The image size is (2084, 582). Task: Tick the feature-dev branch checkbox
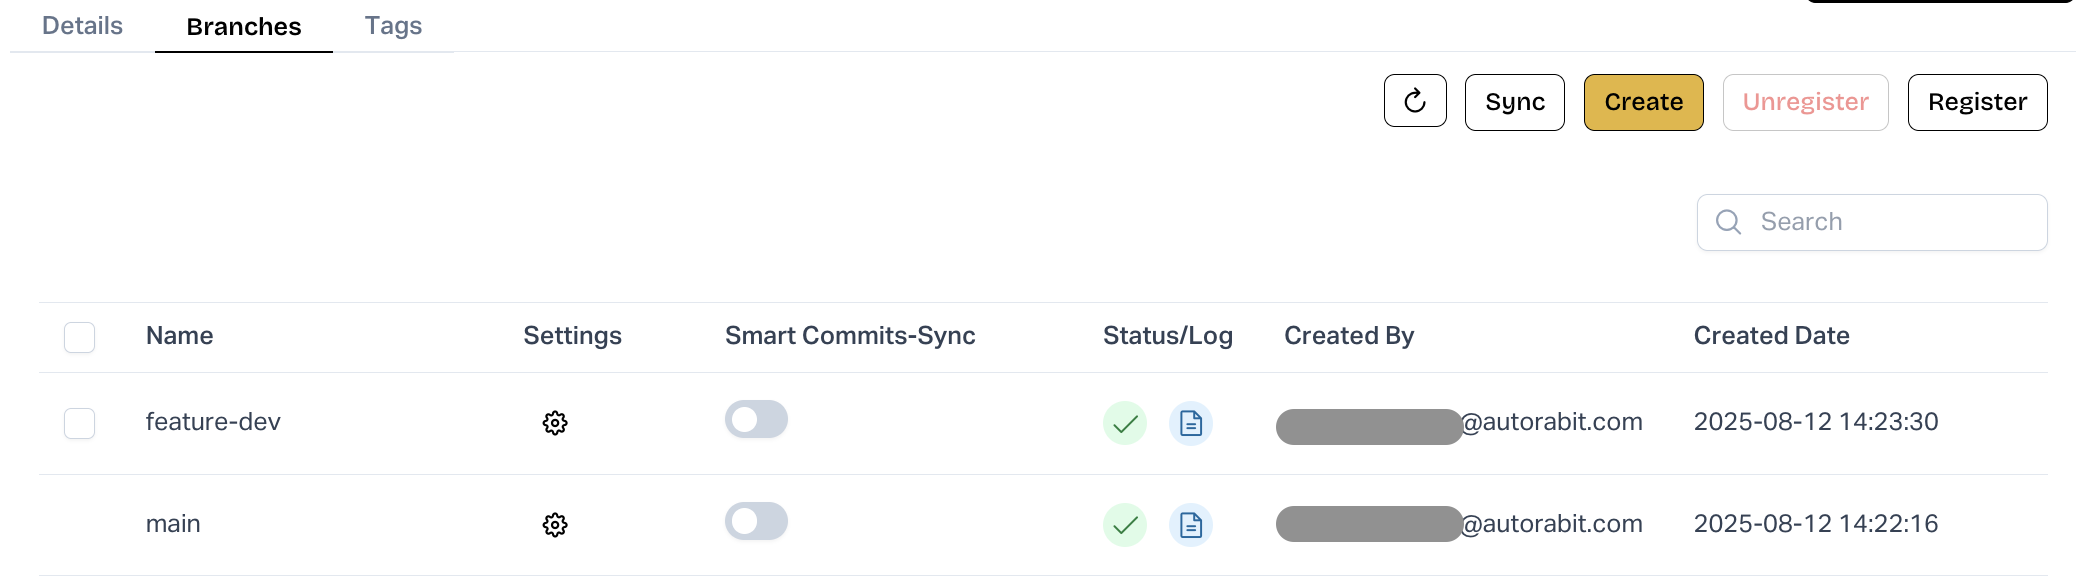point(80,423)
